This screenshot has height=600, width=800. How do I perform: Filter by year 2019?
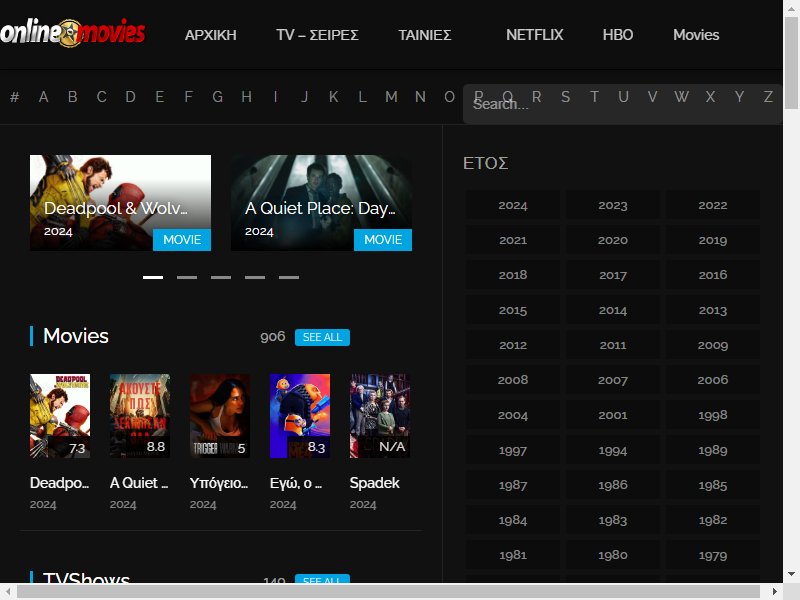coord(713,240)
